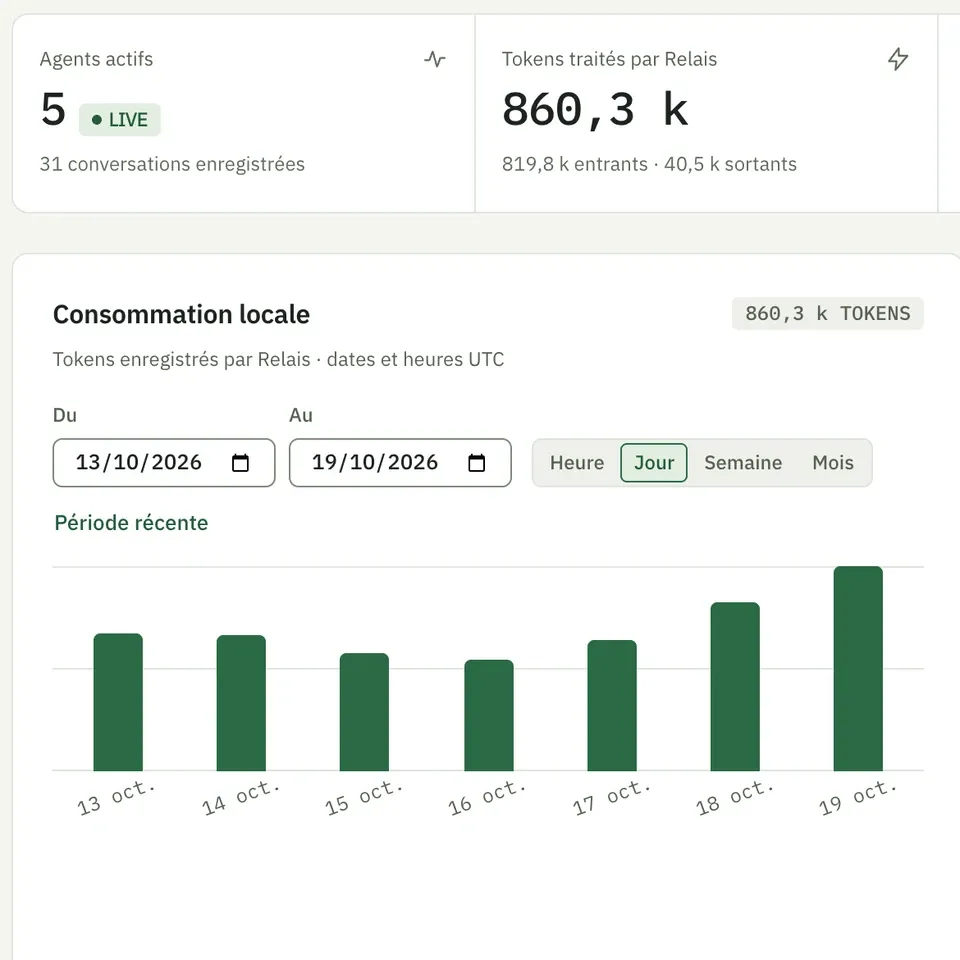Select the Heure granularity option
The width and height of the screenshot is (960, 960).
tap(577, 463)
